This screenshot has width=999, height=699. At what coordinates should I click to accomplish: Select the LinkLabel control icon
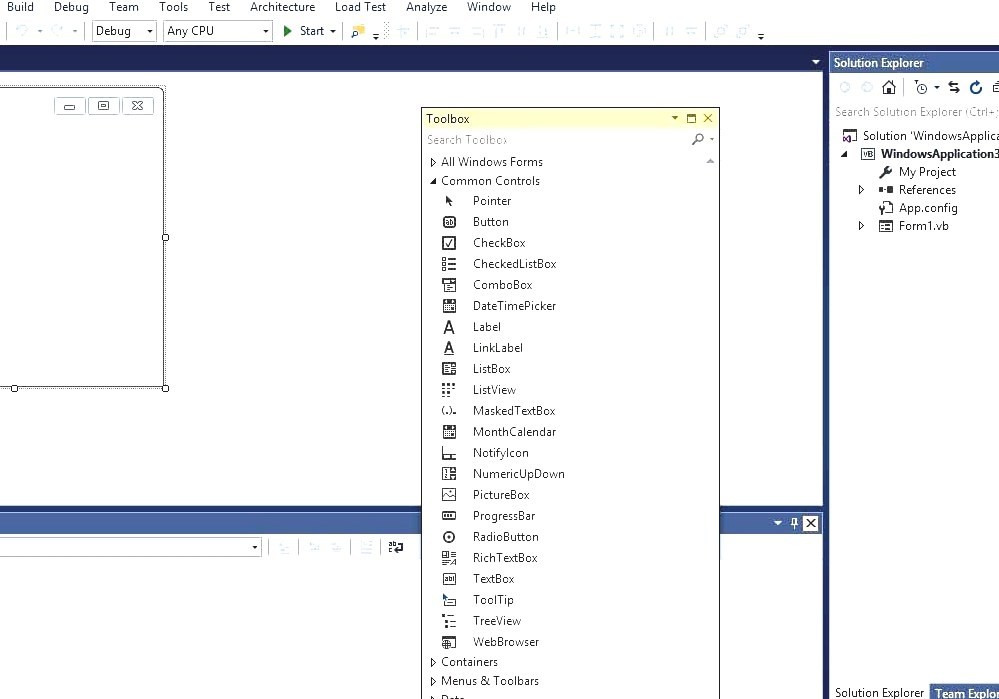pos(449,348)
